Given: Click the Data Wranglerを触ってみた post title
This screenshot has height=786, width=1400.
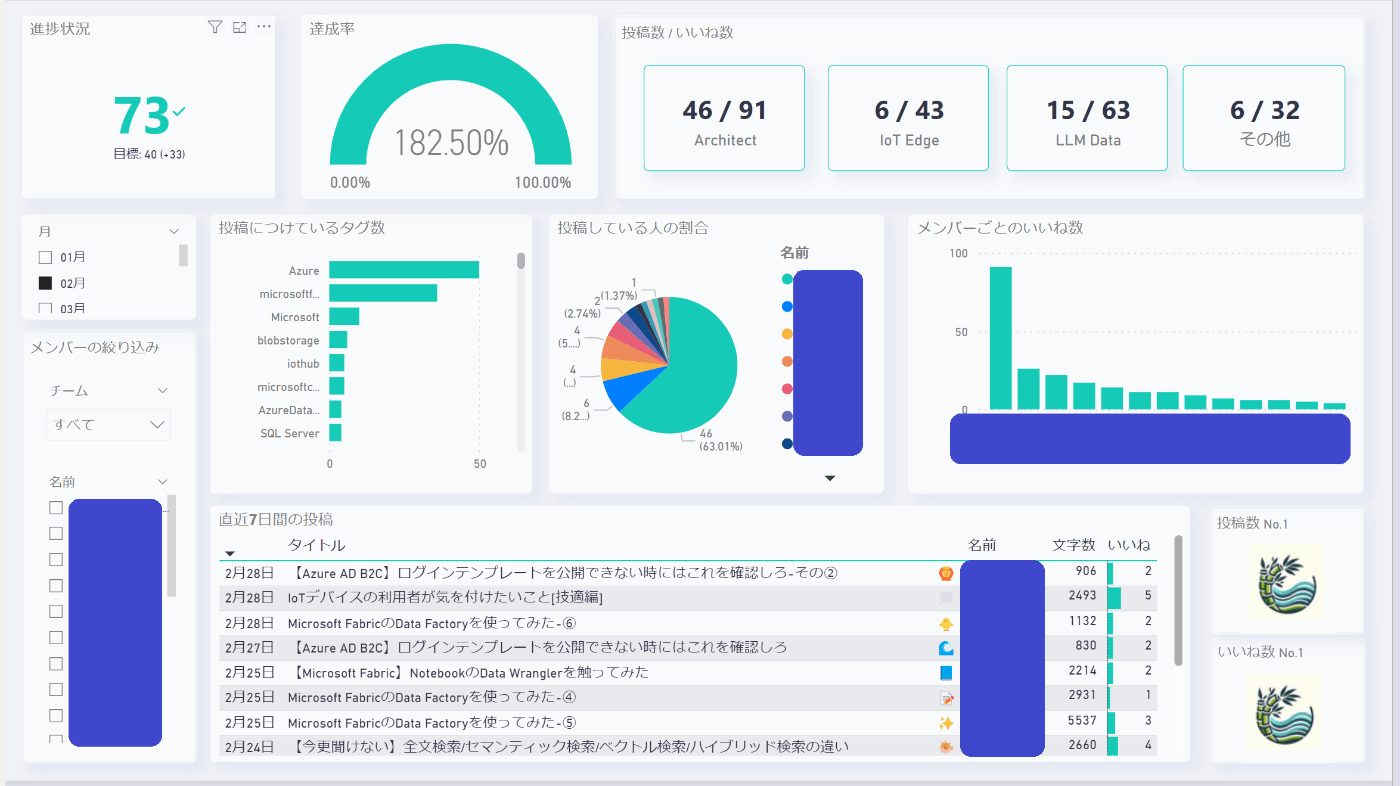Looking at the screenshot, I should (x=468, y=672).
